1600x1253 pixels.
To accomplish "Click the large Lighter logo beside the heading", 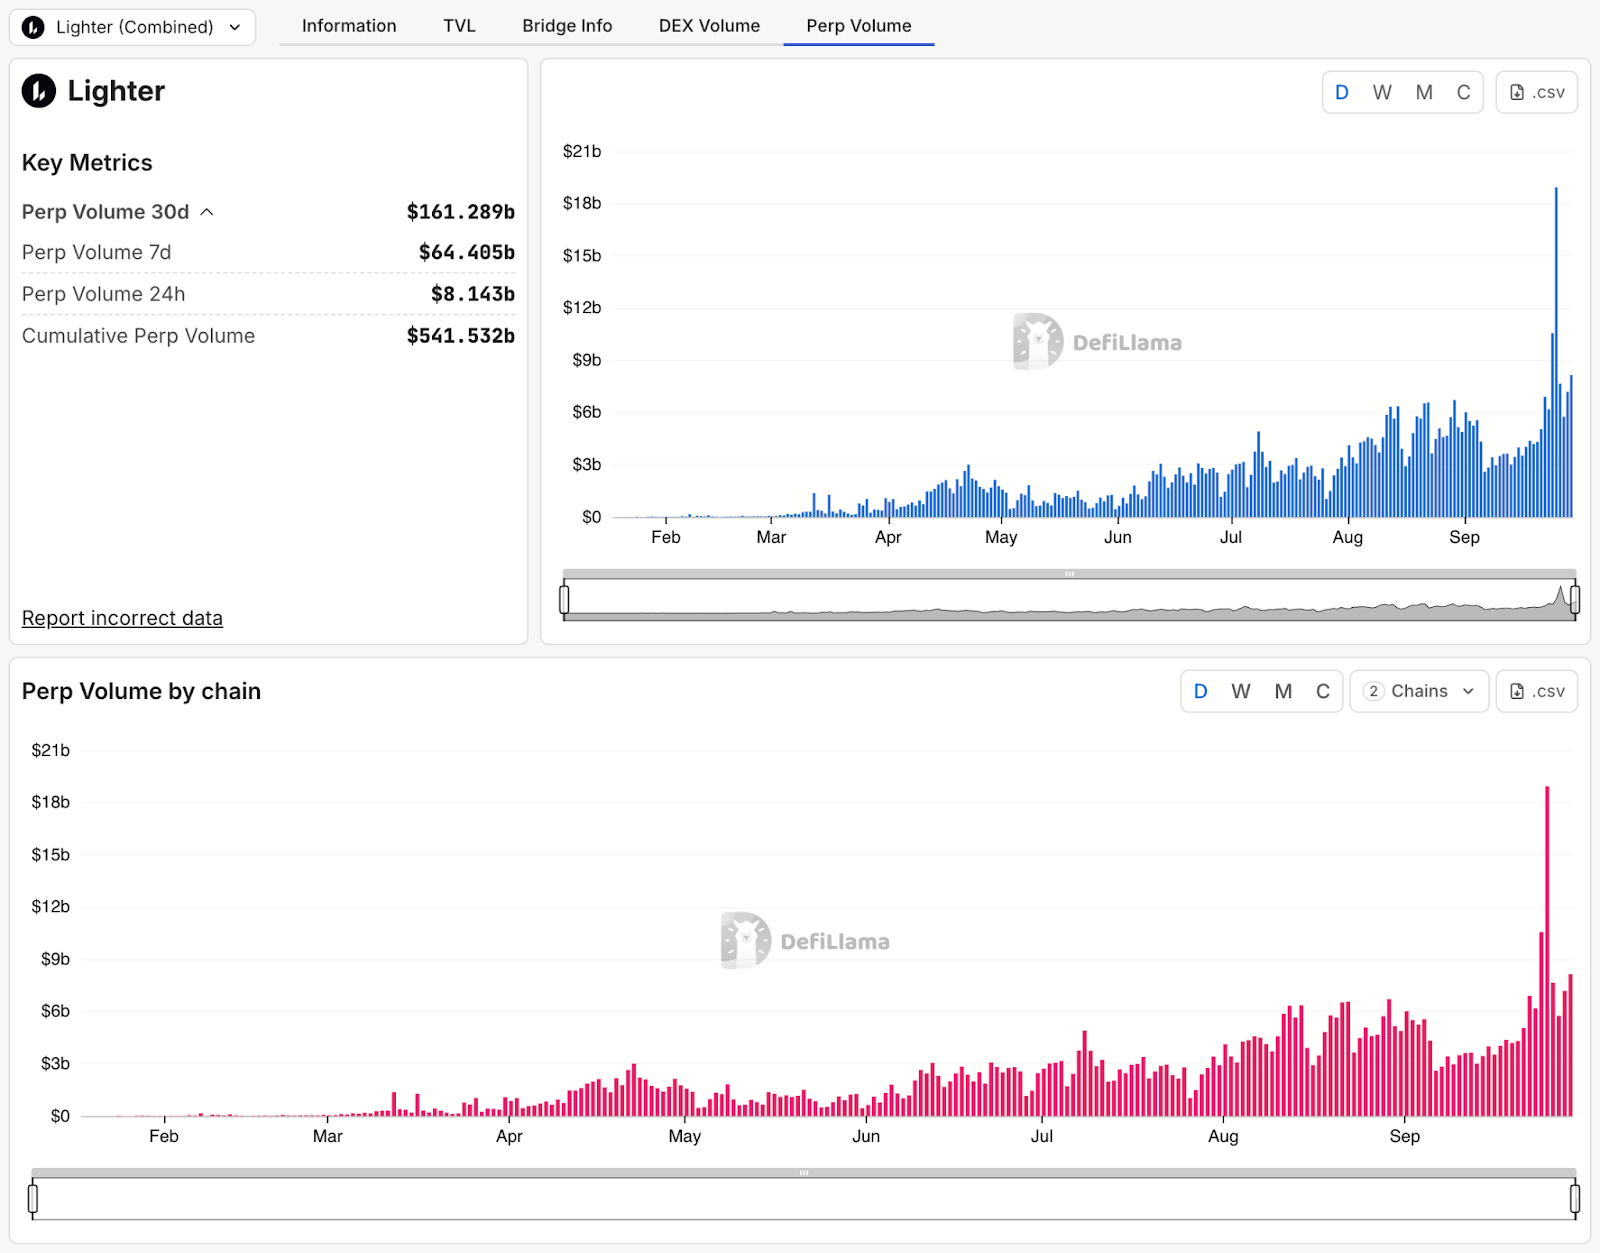I will point(39,91).
